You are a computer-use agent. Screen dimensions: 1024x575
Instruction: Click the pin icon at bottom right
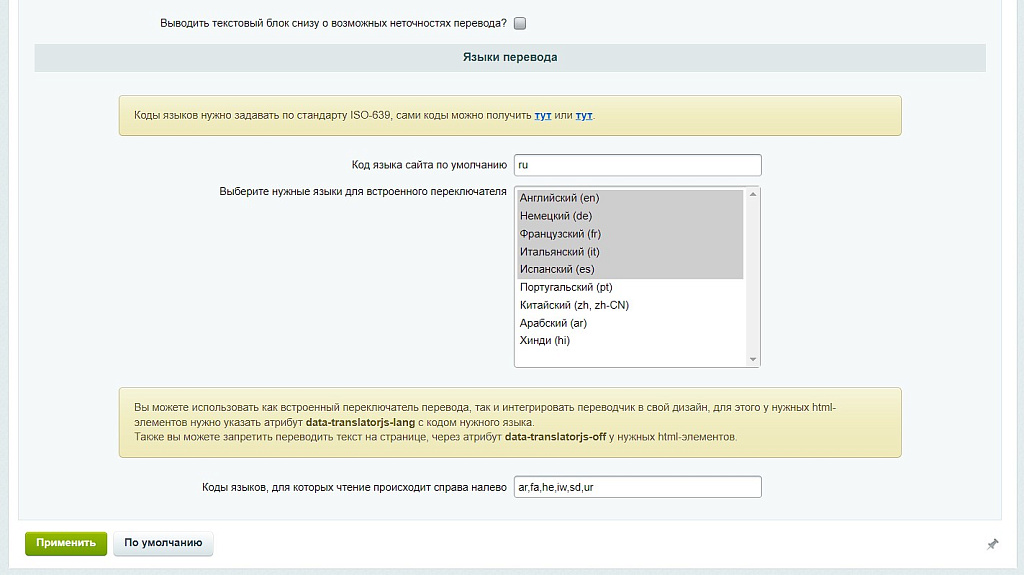pyautogui.click(x=992, y=544)
